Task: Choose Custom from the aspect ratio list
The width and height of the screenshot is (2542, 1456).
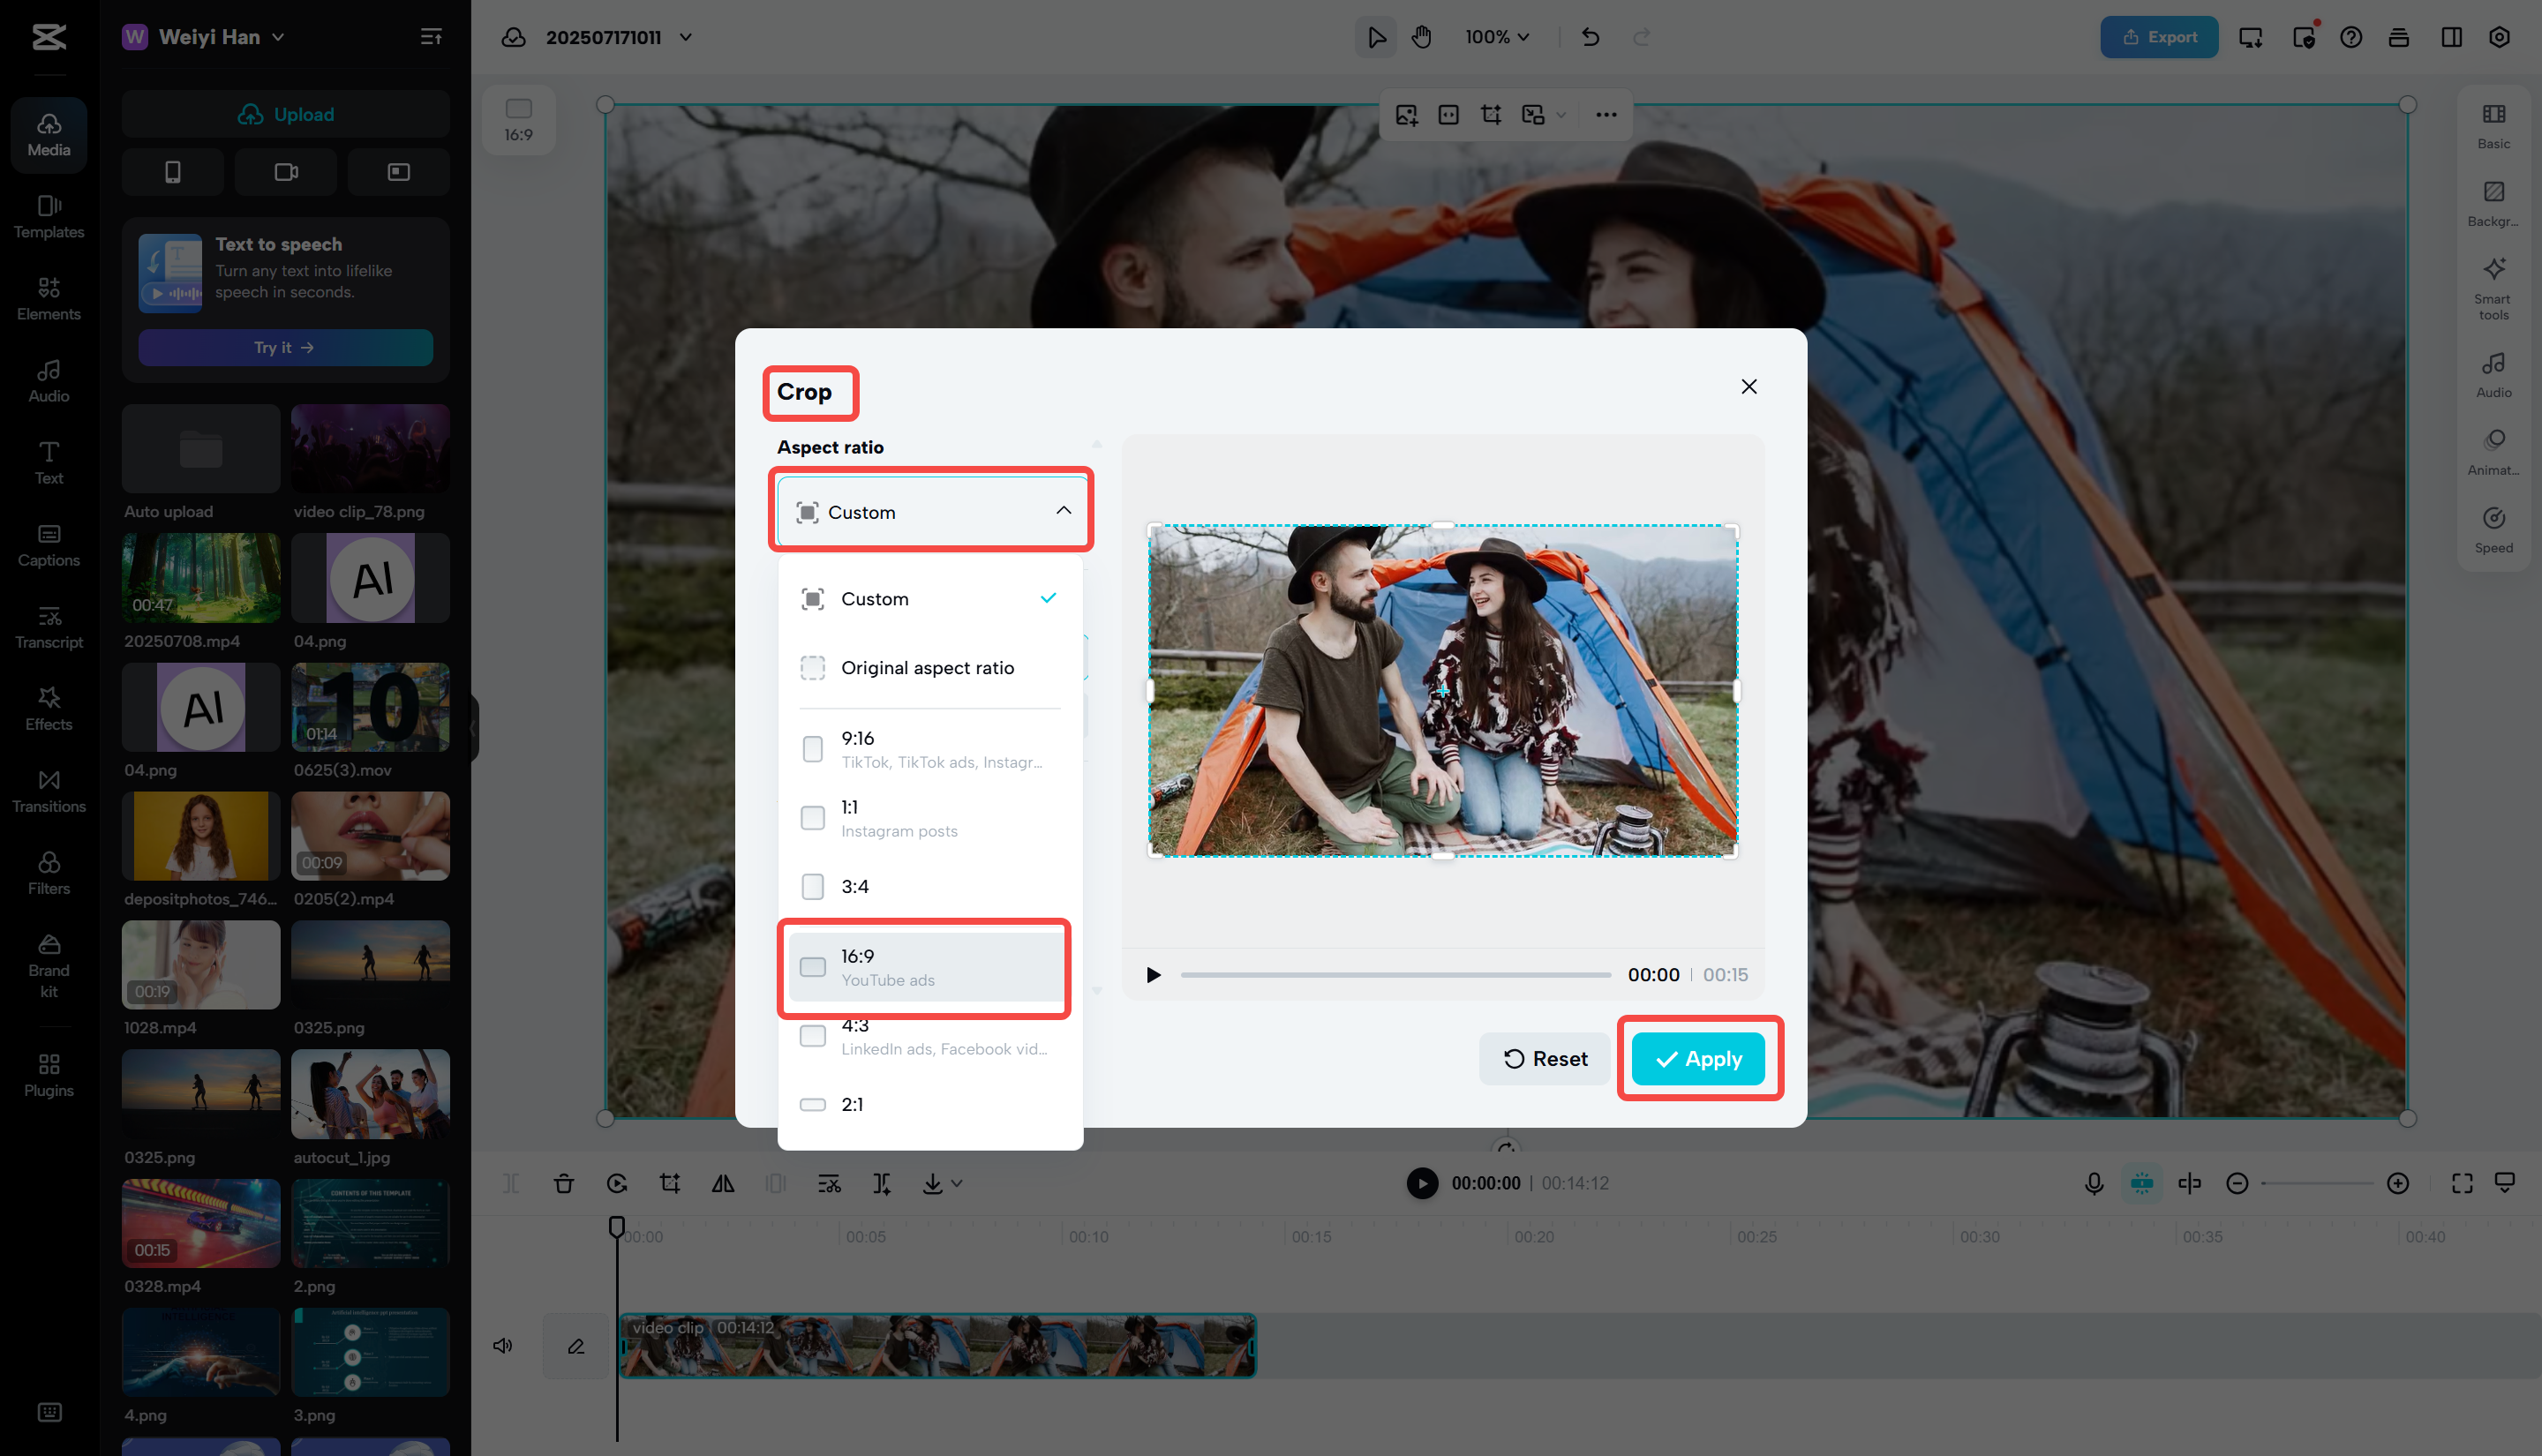Action: (x=875, y=598)
